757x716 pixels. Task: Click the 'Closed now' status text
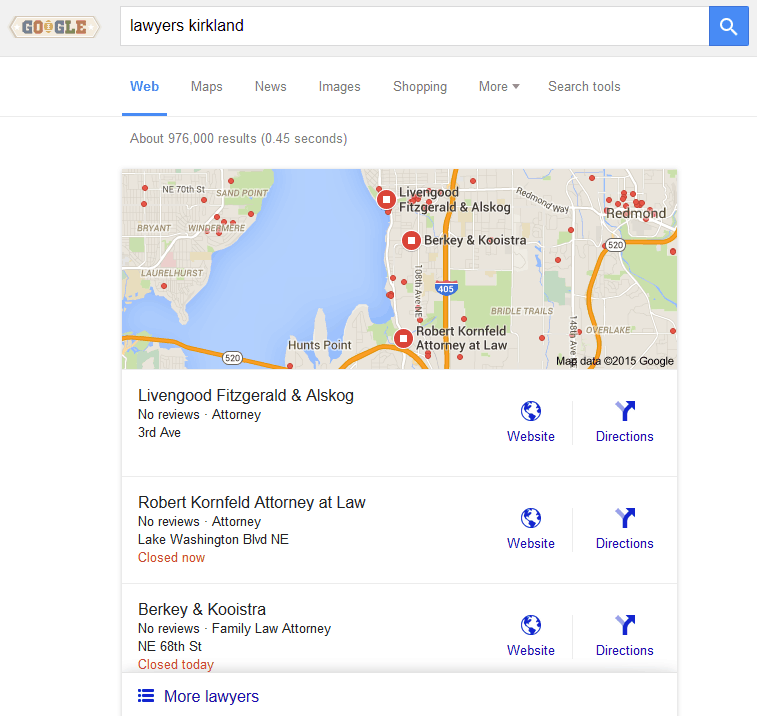click(x=171, y=558)
